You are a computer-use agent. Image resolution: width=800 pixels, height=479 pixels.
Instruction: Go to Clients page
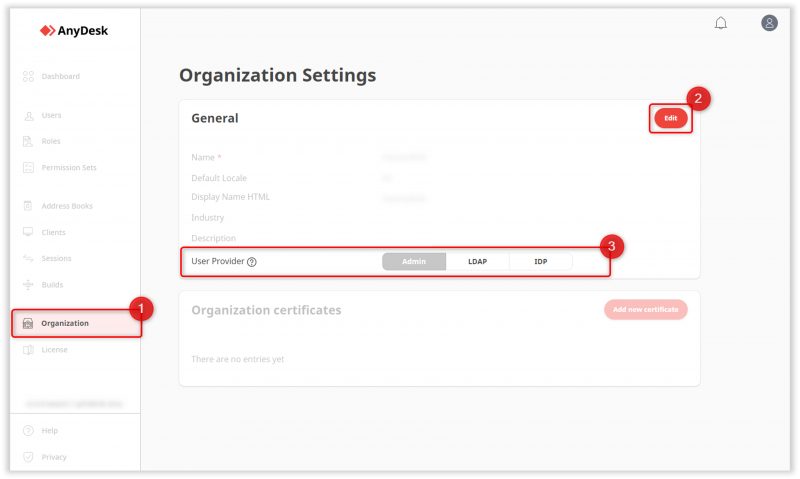tap(54, 232)
